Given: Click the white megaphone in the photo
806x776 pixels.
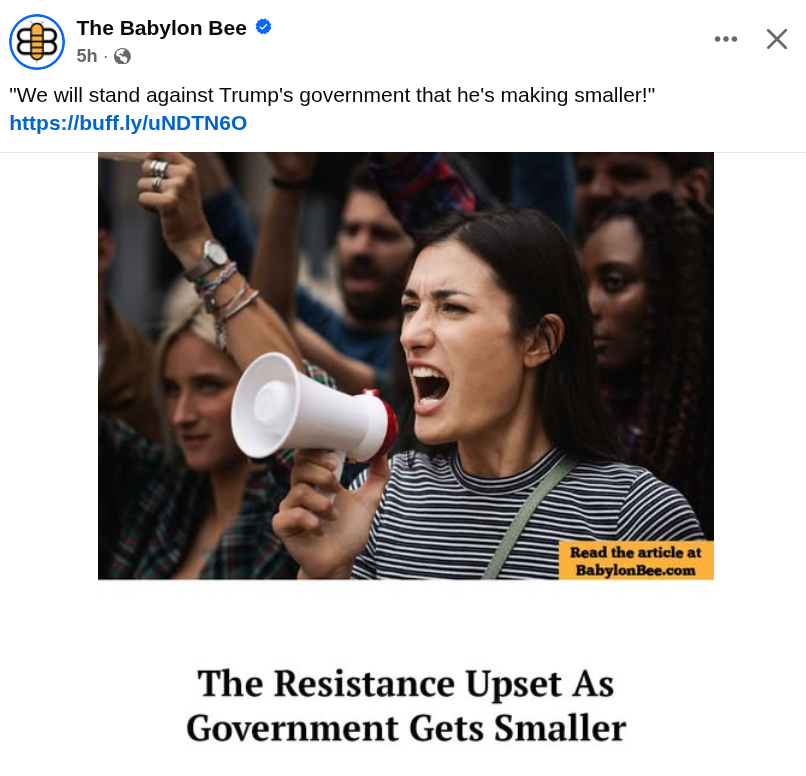Looking at the screenshot, I should [x=314, y=409].
